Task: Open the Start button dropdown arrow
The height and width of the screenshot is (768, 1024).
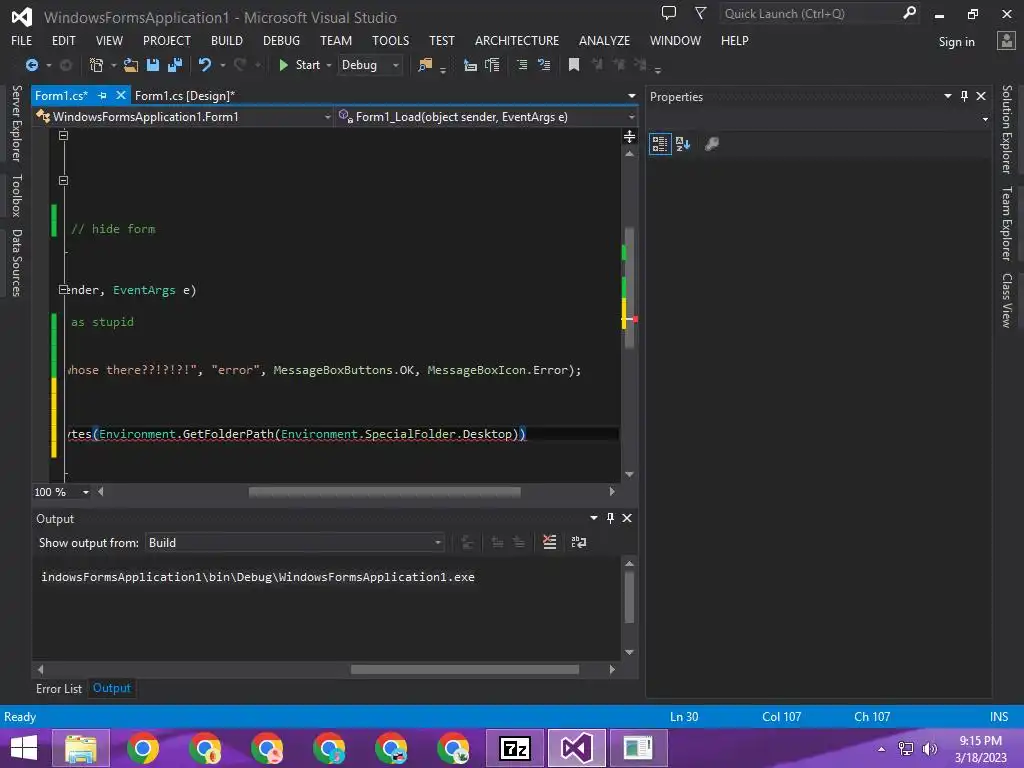Action: click(328, 65)
